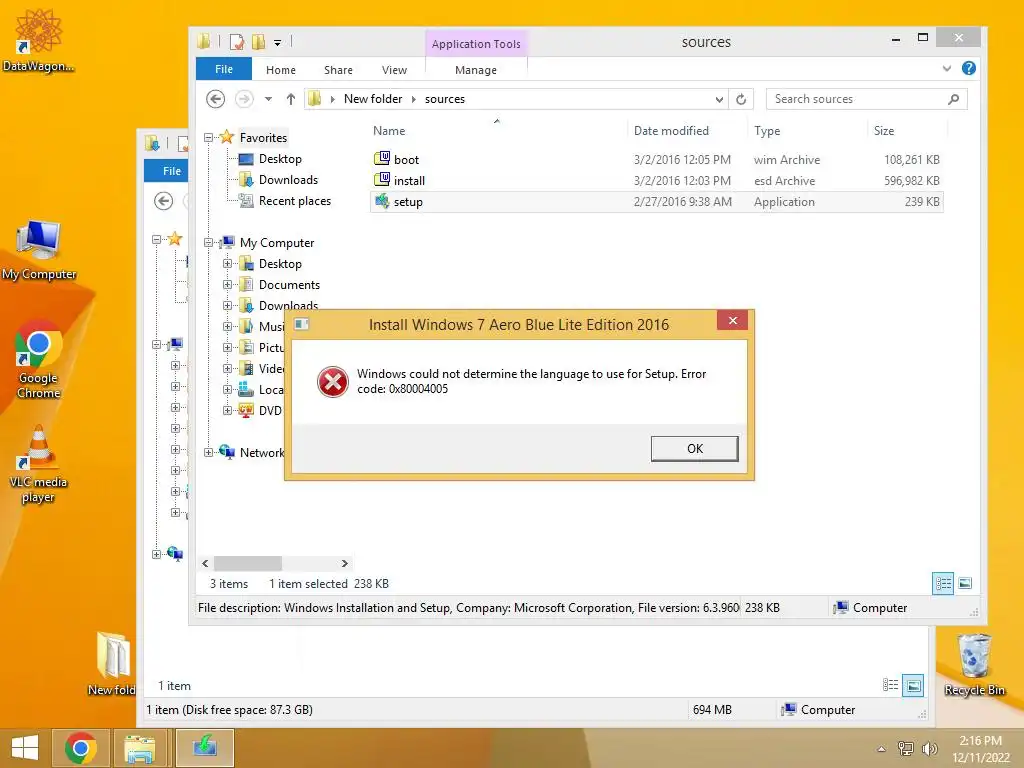This screenshot has height=768, width=1024.
Task: Select Desktop under Favorites
Action: tap(280, 159)
